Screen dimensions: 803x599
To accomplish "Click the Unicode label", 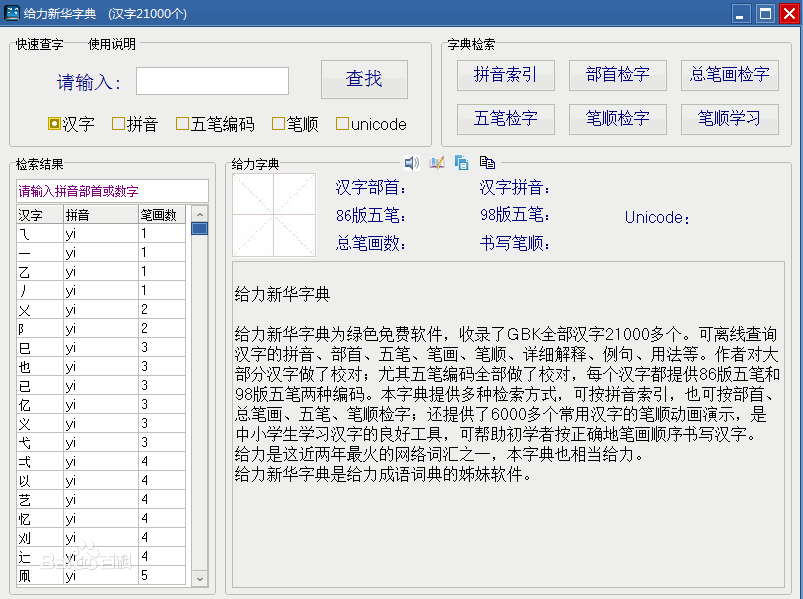I will pyautogui.click(x=657, y=217).
